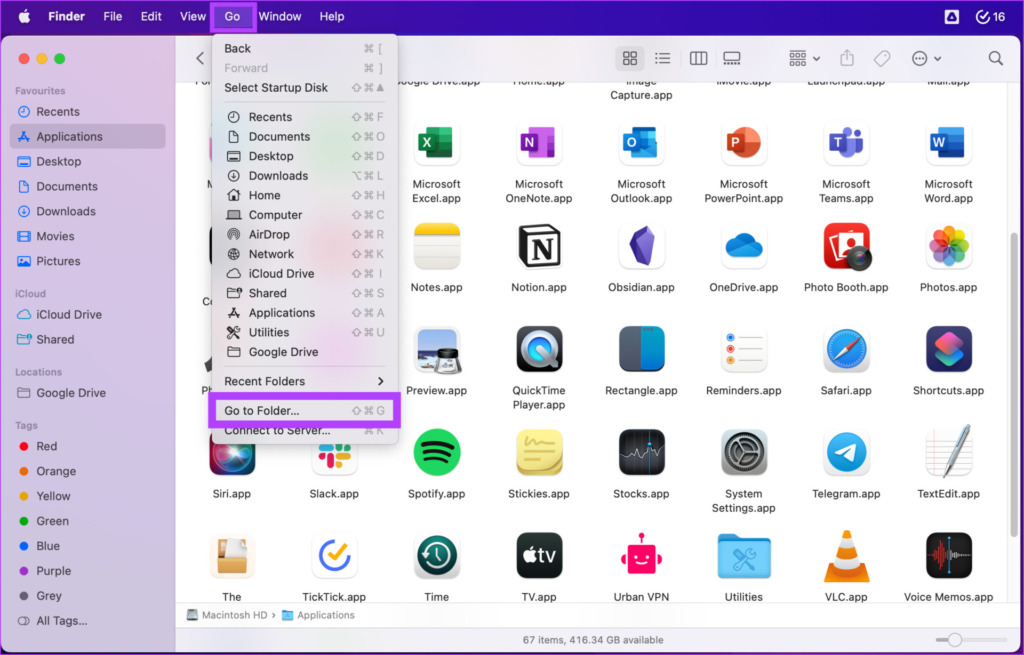Click the QuickTime Player.app icon

tap(539, 349)
